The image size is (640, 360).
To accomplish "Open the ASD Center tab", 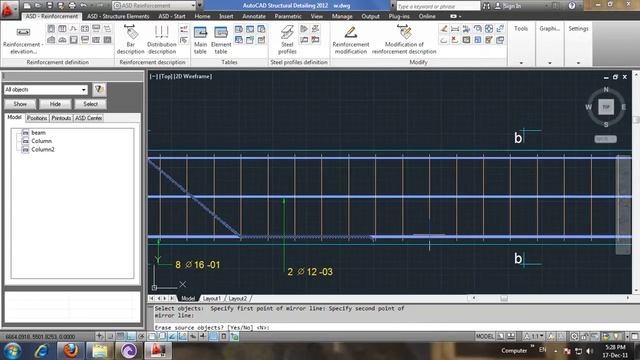I will pos(89,118).
